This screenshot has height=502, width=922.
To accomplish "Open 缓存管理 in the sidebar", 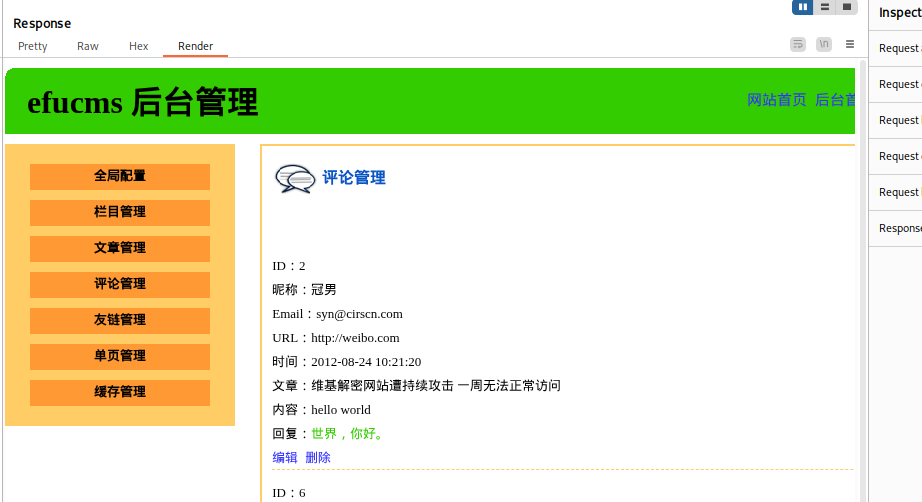I will (120, 392).
